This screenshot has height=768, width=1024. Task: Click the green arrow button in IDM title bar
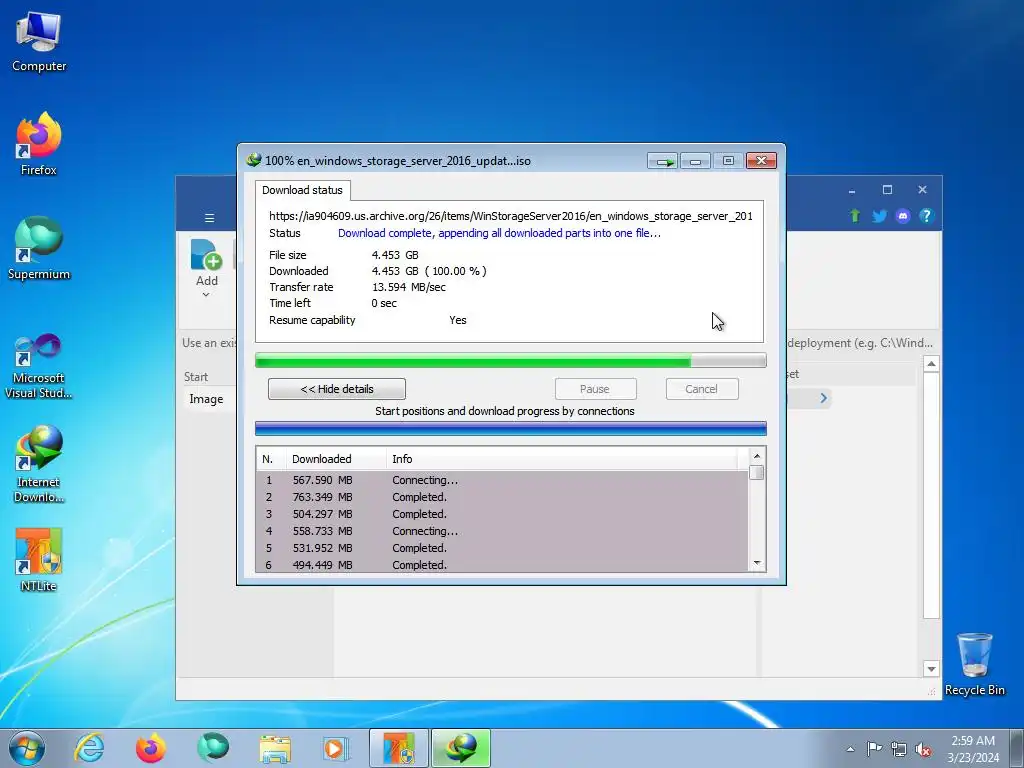663,161
